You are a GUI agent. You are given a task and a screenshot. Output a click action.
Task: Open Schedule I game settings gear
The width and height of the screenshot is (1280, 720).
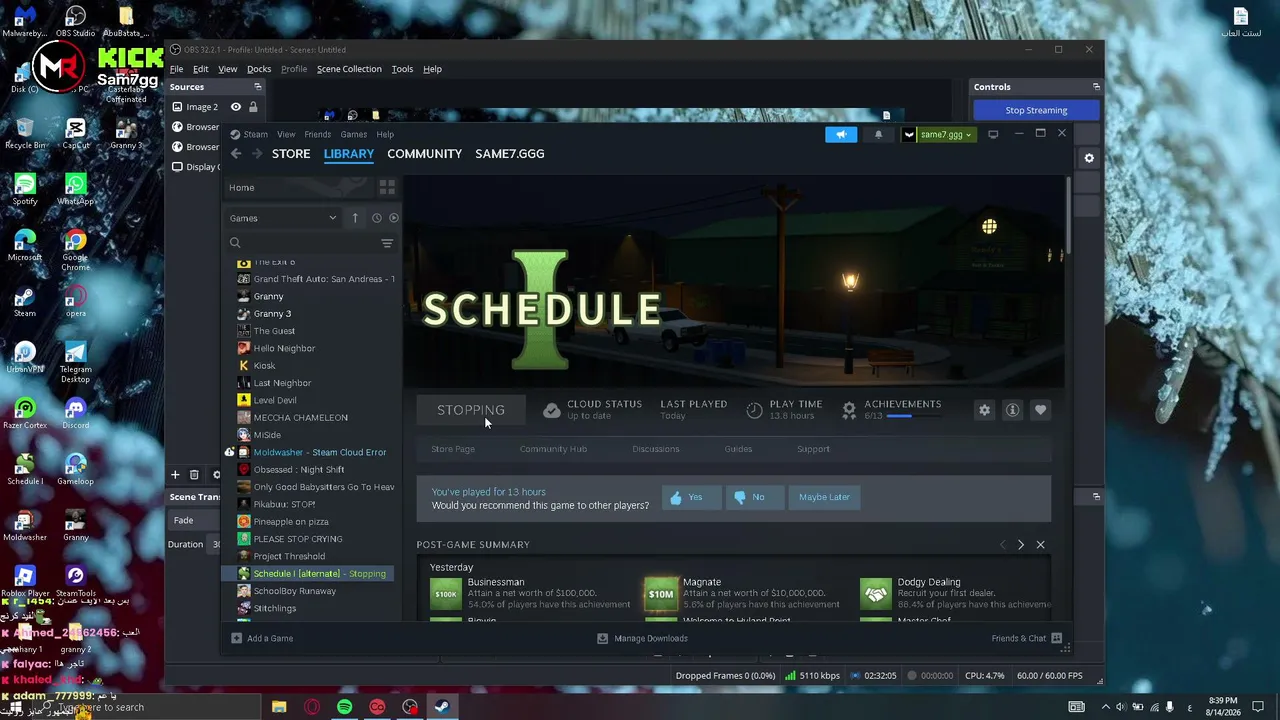pos(985,410)
